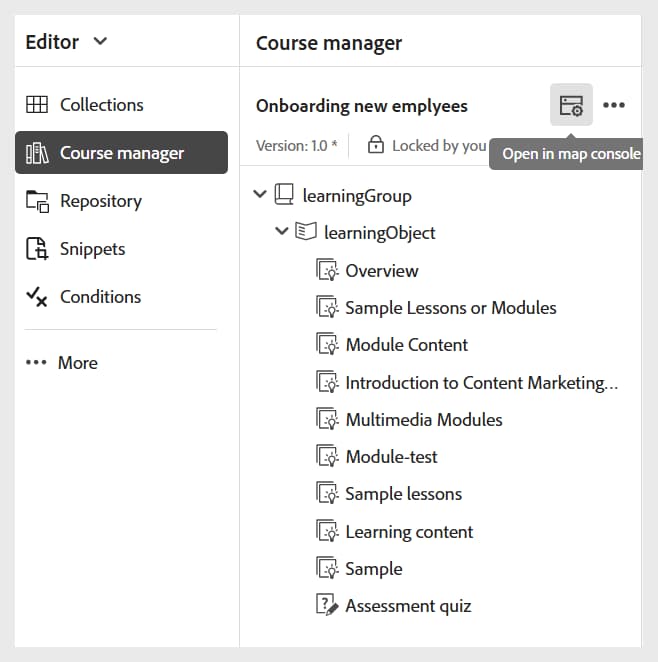Click the Collections grid icon
Image resolution: width=658 pixels, height=662 pixels.
point(37,105)
